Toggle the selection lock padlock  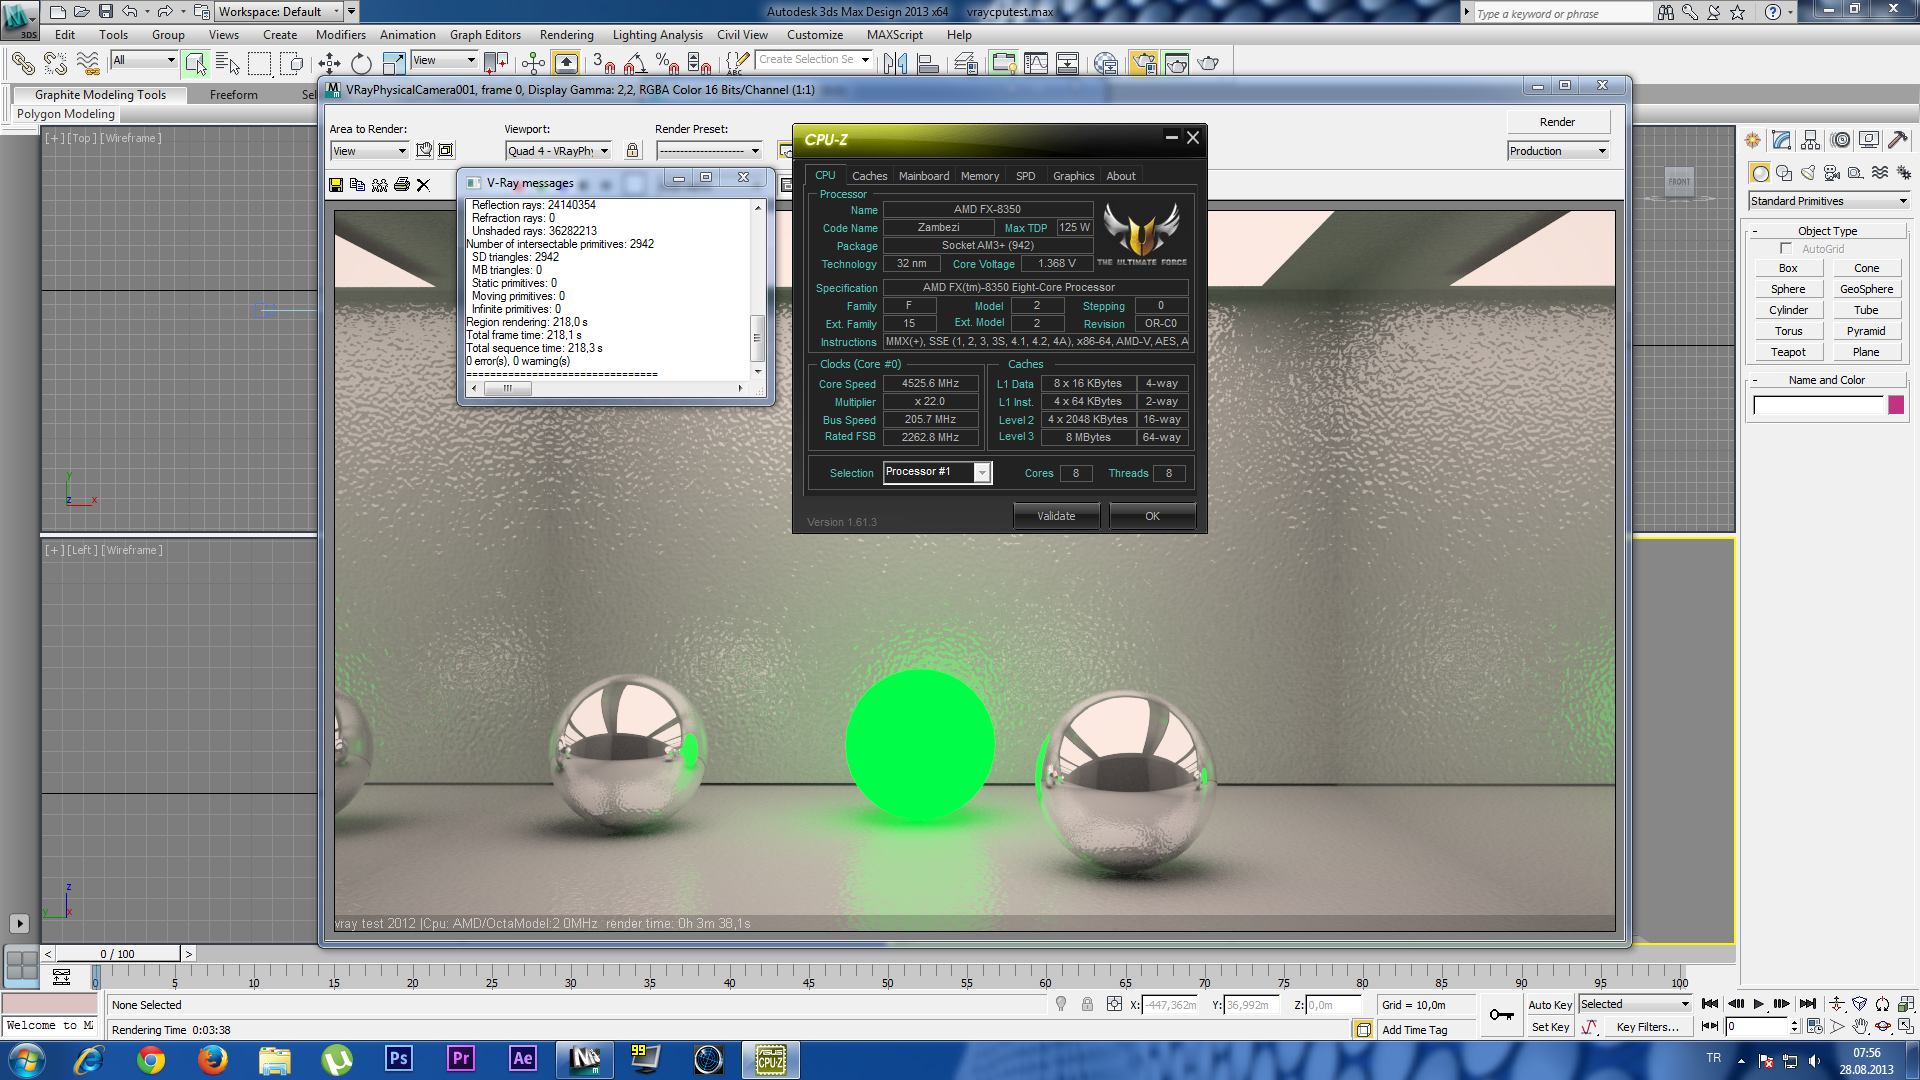pyautogui.click(x=1087, y=1005)
